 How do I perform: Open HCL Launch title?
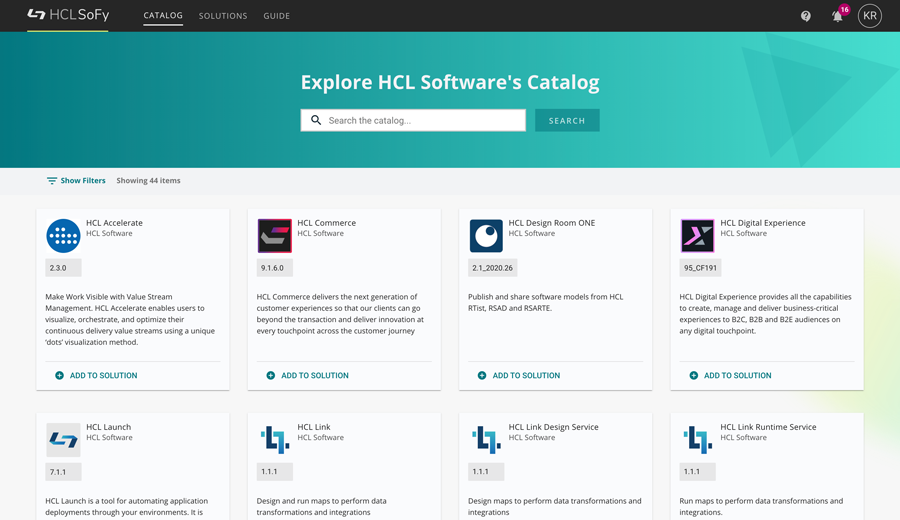108,427
